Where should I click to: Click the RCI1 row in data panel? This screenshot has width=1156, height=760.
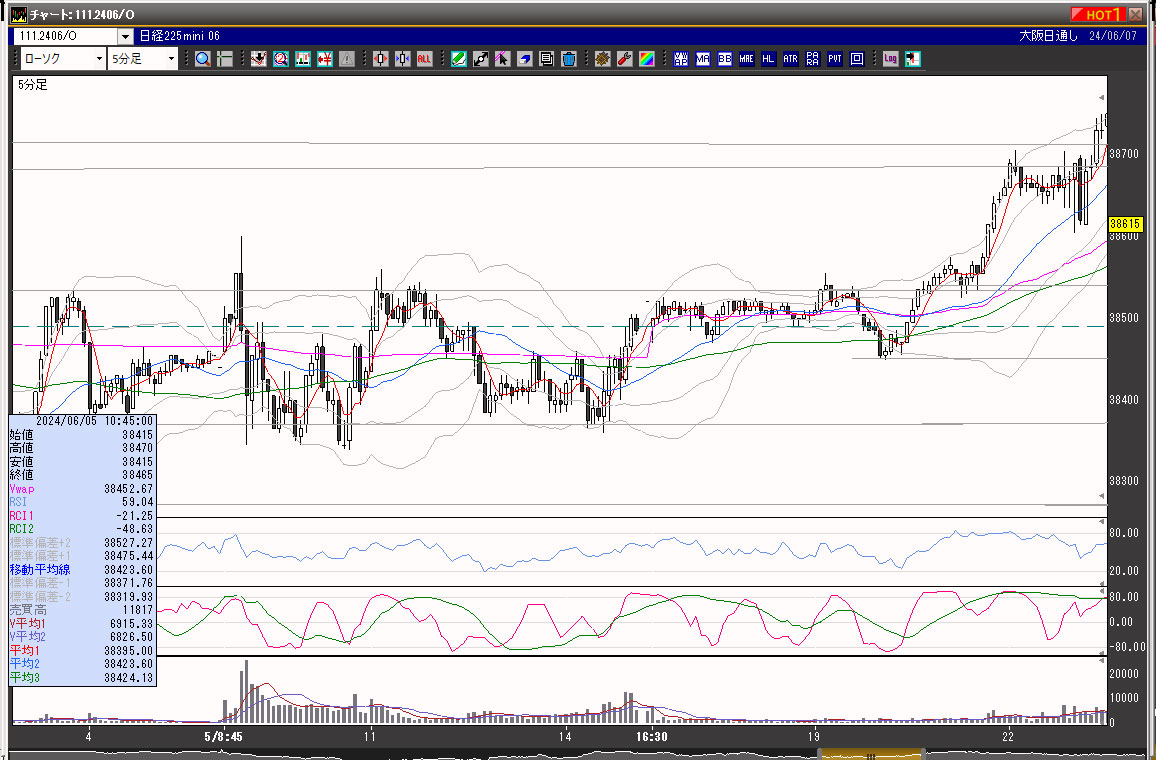pyautogui.click(x=82, y=516)
